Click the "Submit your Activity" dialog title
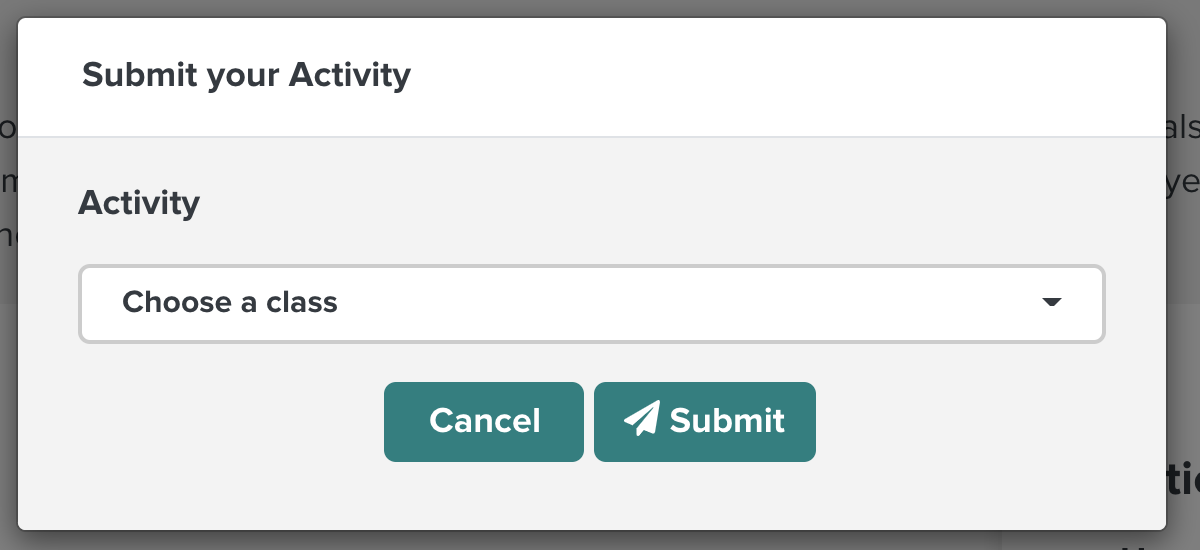 (x=246, y=75)
